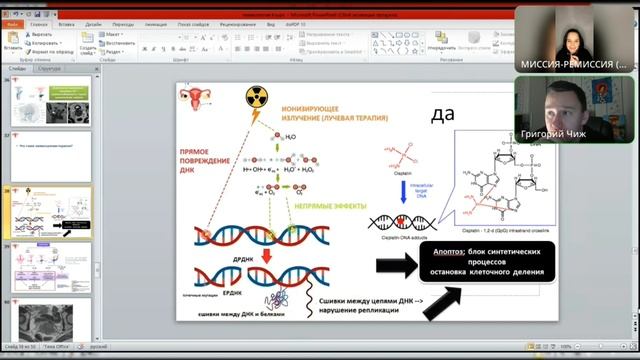The width and height of the screenshot is (640, 360).
Task: Click Save icon in Quick Access Toolbar
Action: pyautogui.click(x=37, y=14)
